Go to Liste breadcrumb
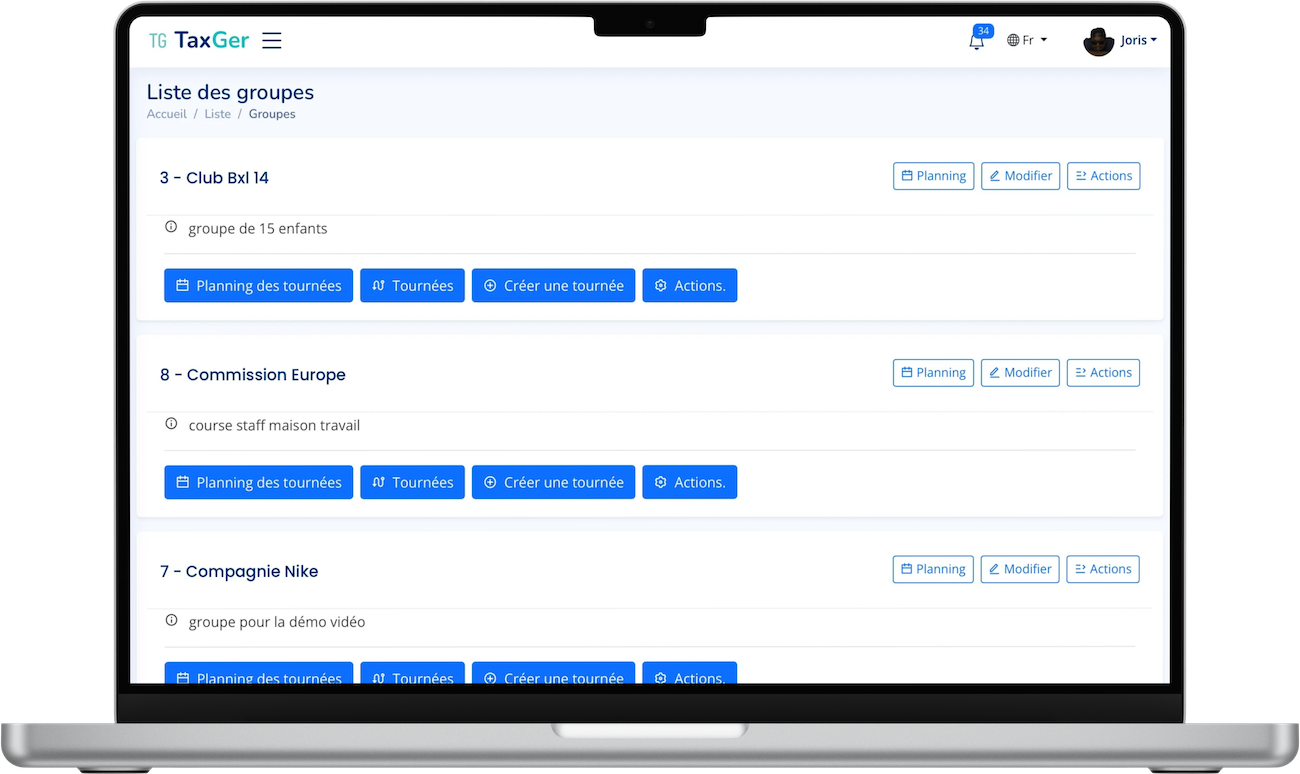The height and width of the screenshot is (774, 1300). 217,114
